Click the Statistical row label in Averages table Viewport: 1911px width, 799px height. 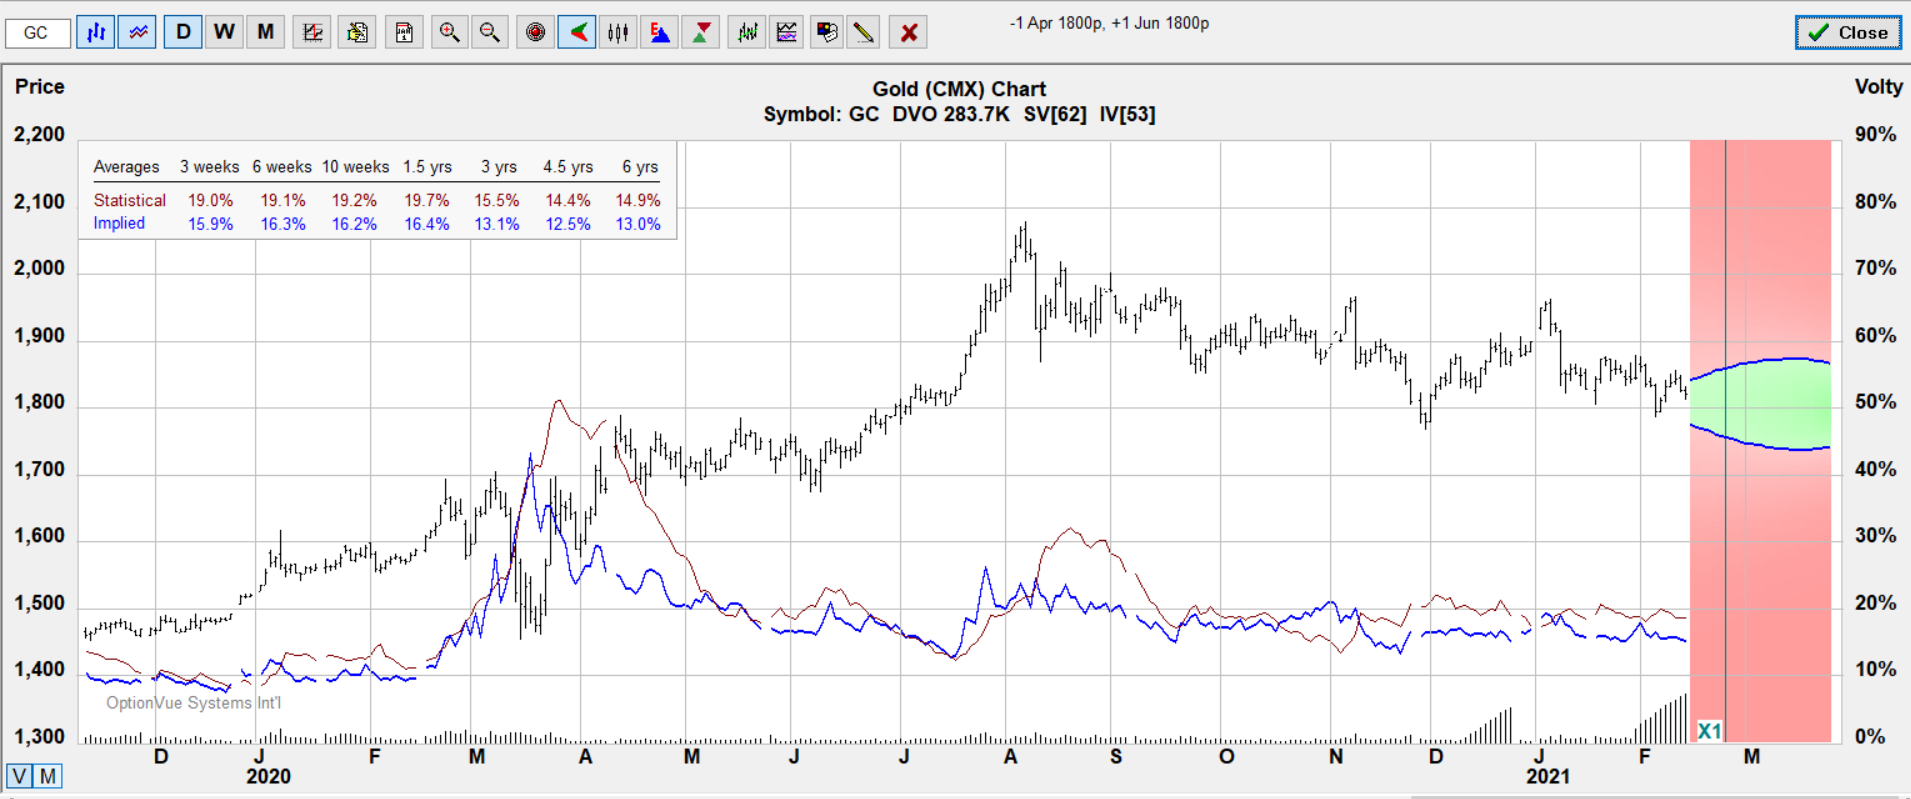[130, 200]
